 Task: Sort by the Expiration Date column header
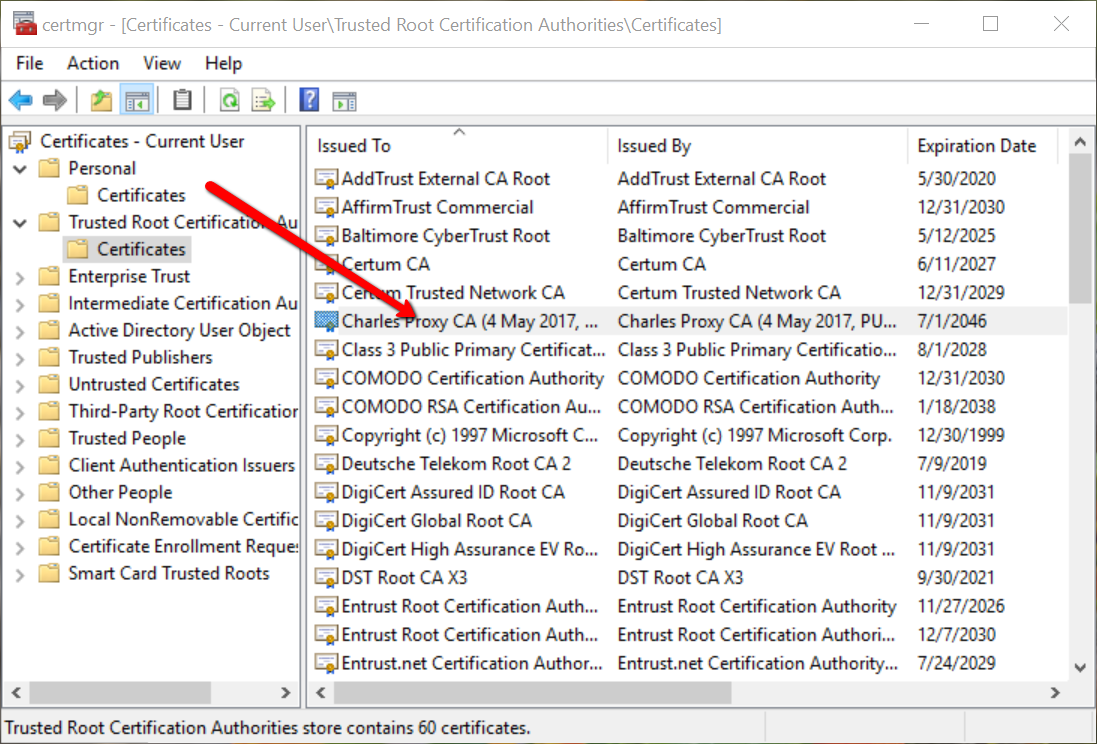coord(982,146)
